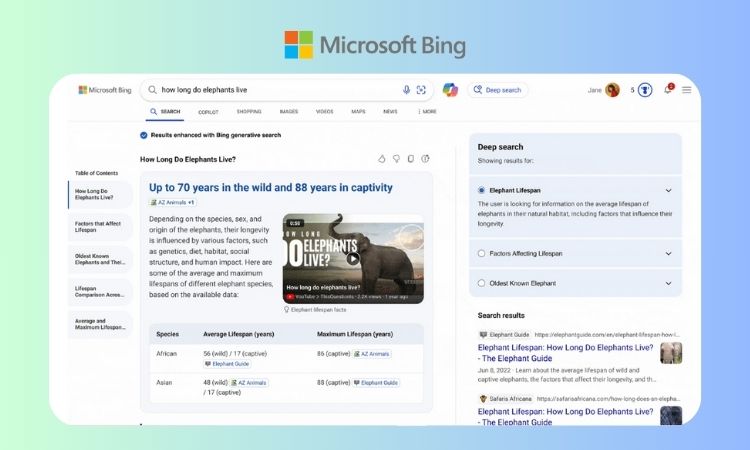Click the microphone voice search icon
The height and width of the screenshot is (450, 750).
click(406, 90)
